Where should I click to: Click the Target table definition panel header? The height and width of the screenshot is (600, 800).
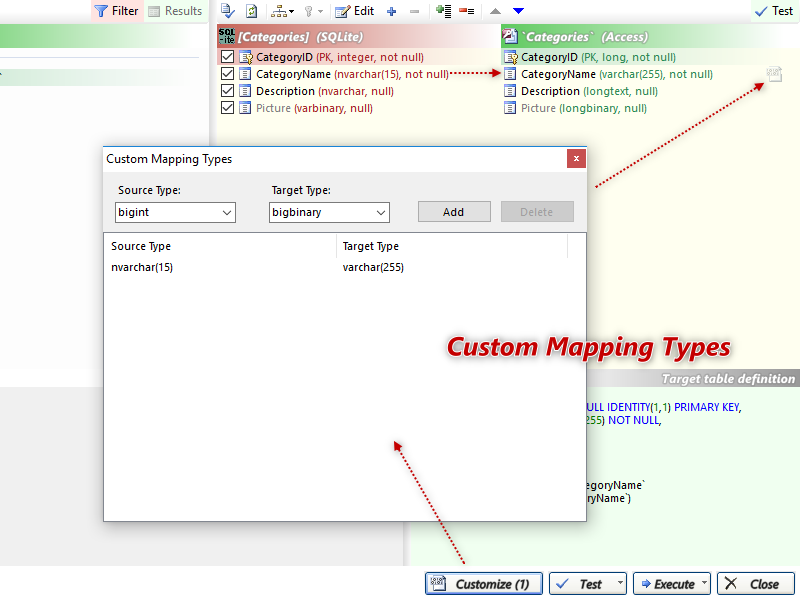(x=693, y=379)
